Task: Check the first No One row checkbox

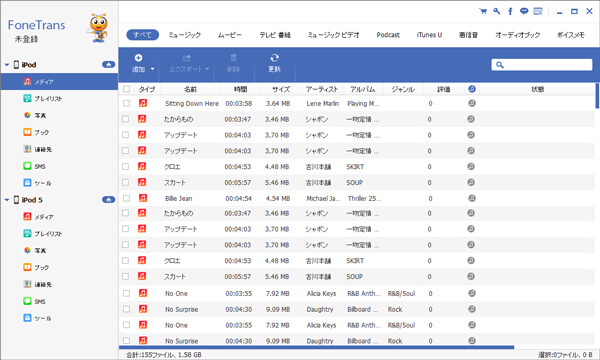Action: [x=126, y=293]
